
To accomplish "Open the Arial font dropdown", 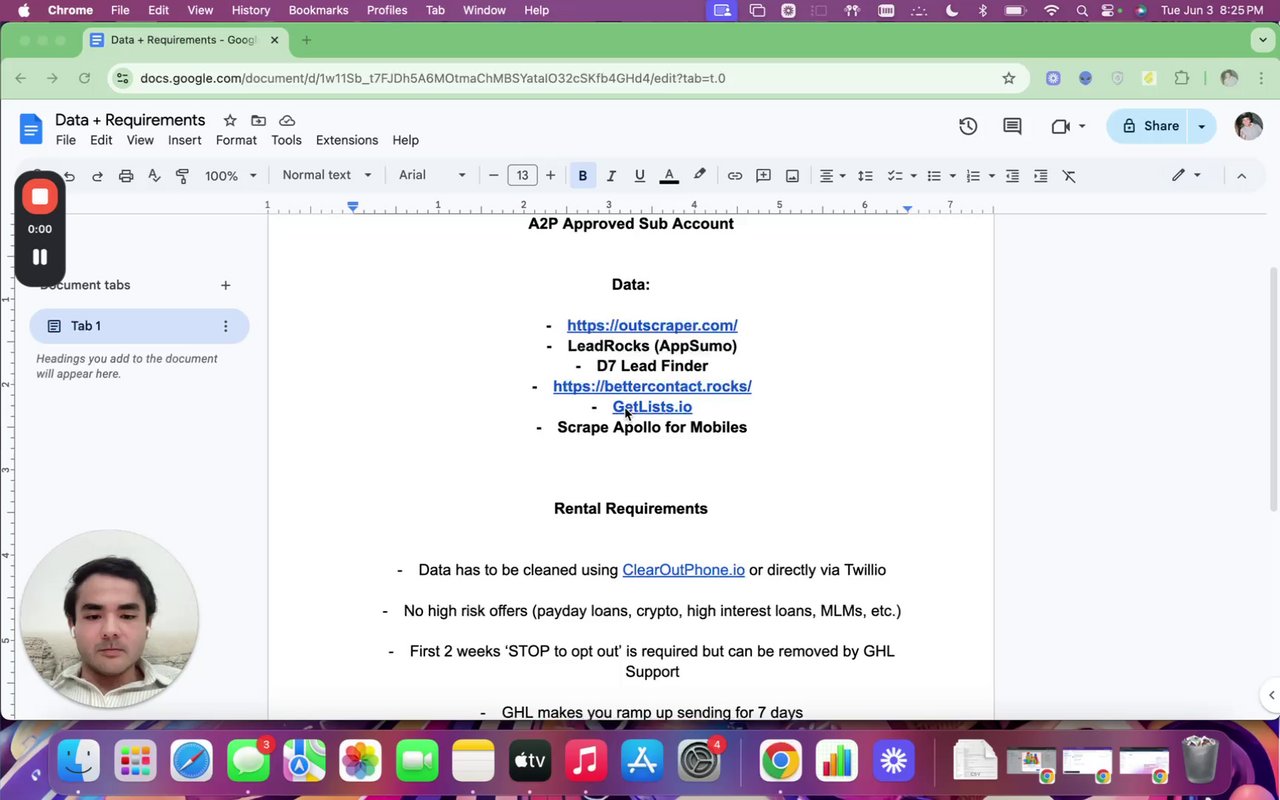I will click(432, 175).
